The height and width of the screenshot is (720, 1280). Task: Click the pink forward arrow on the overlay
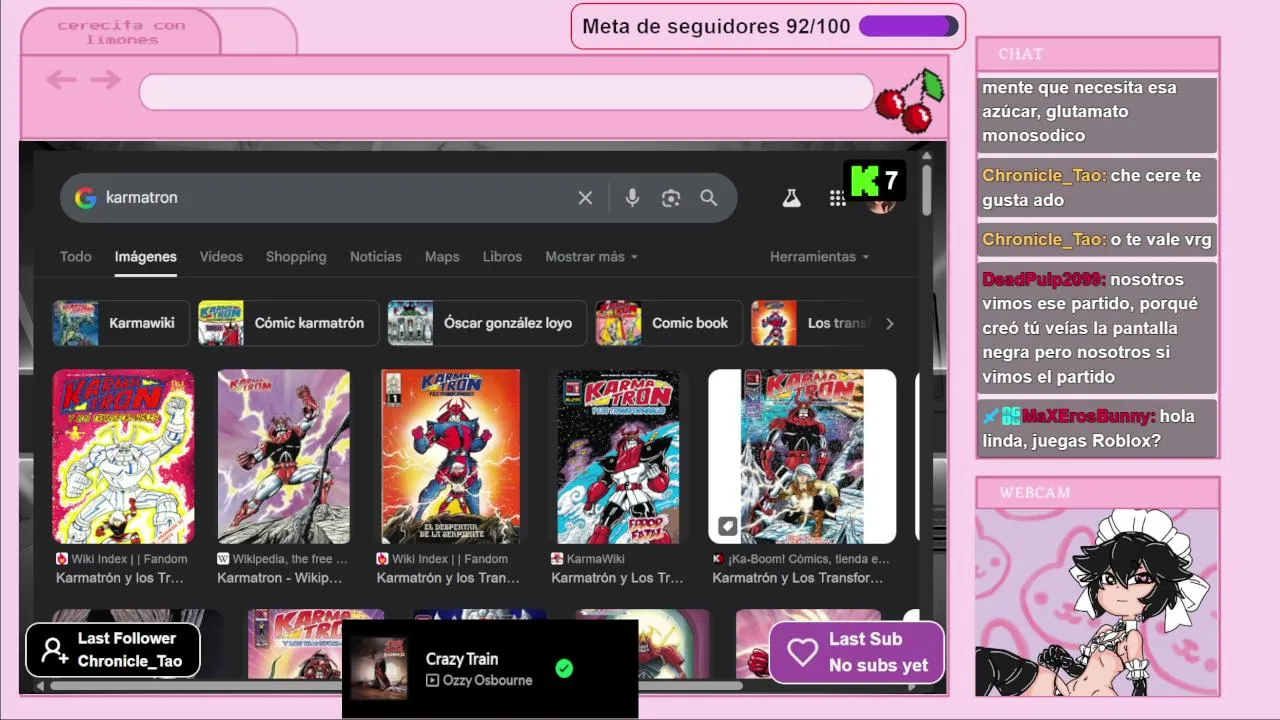105,80
